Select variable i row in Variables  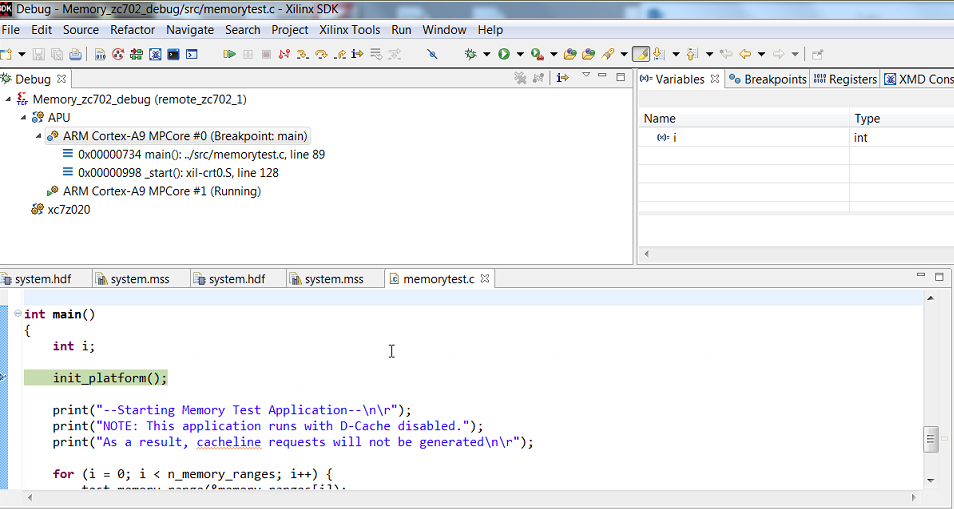(796, 137)
